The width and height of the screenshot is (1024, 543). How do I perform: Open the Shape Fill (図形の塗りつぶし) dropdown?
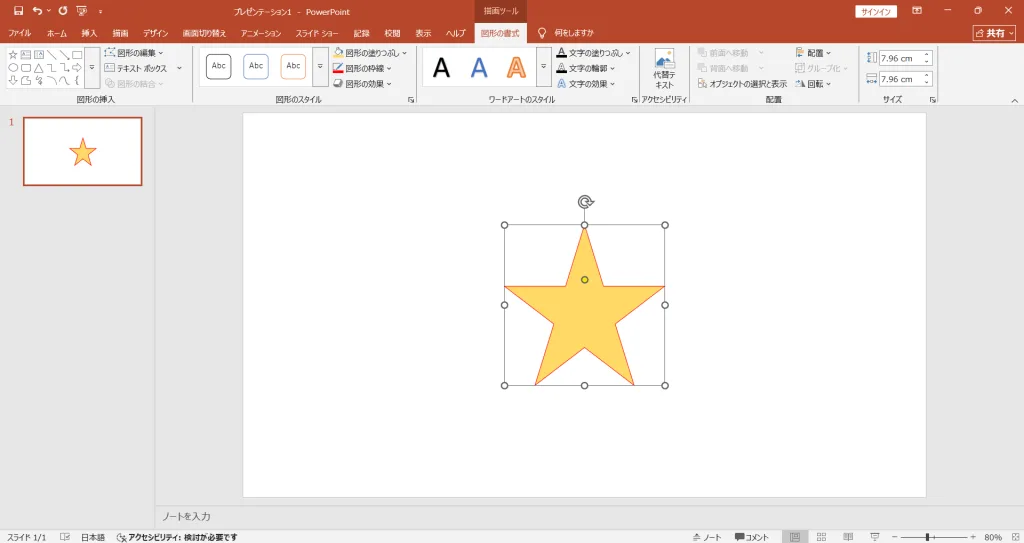point(370,52)
